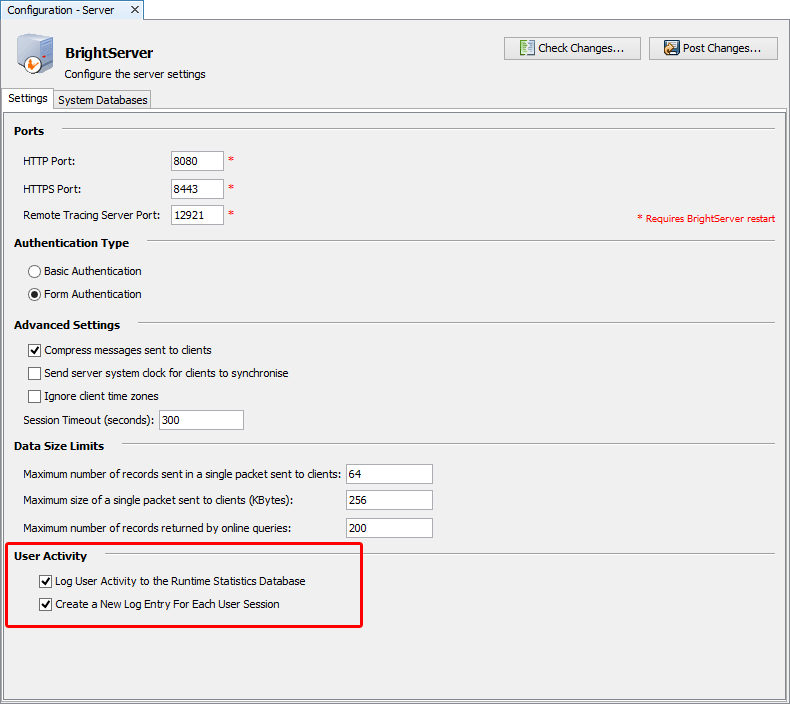Click the Check Changes button
The width and height of the screenshot is (790, 704).
pyautogui.click(x=572, y=48)
